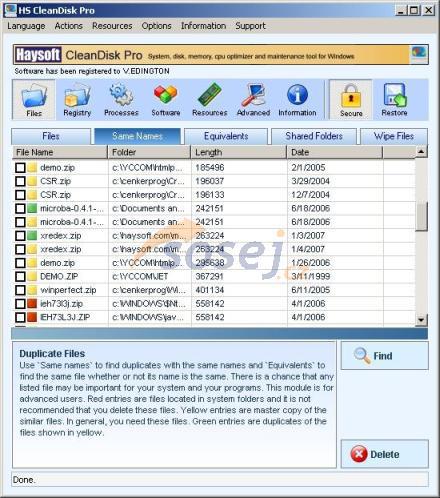Screen dimensions: 440x498
Task: Click green file icon of xredex.zip dated 1/3/2007
Action: (x=32, y=236)
